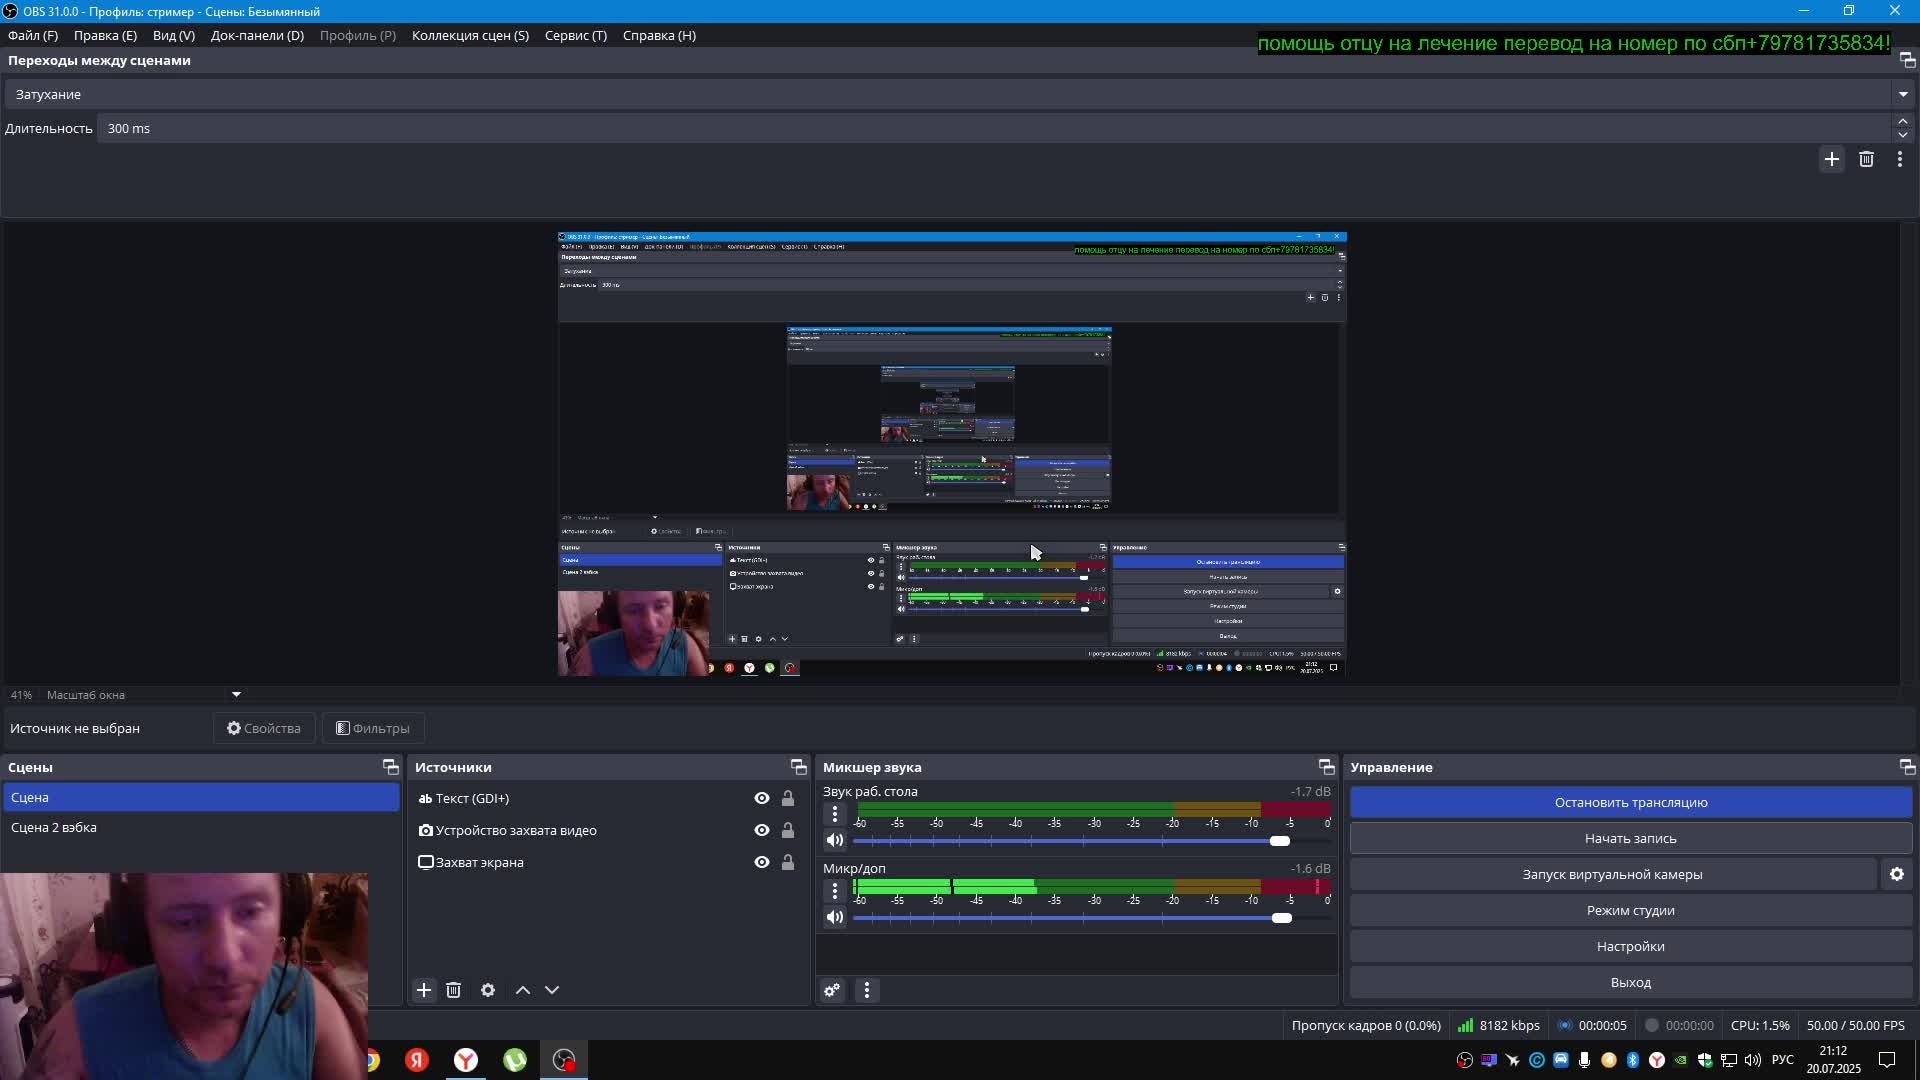
Task: Open the Сервис (T) menu
Action: point(575,35)
